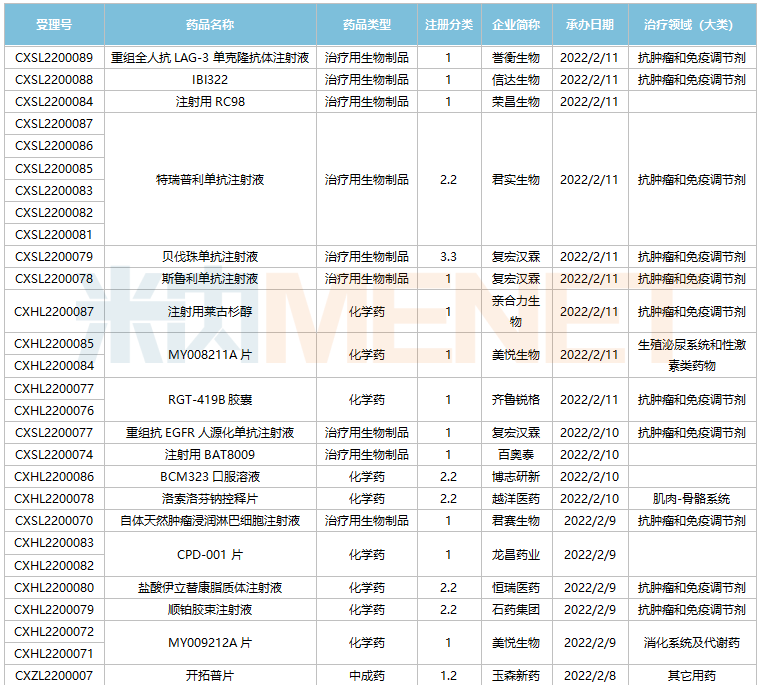Select cell CXSL2200074
The width and height of the screenshot is (761, 685).
[x=54, y=455]
